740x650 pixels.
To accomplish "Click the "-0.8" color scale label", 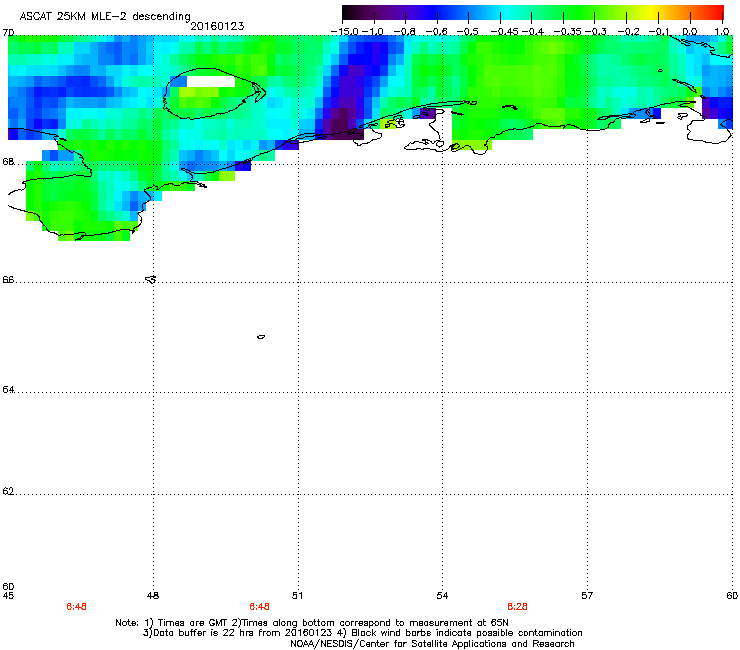I will tap(404, 32).
